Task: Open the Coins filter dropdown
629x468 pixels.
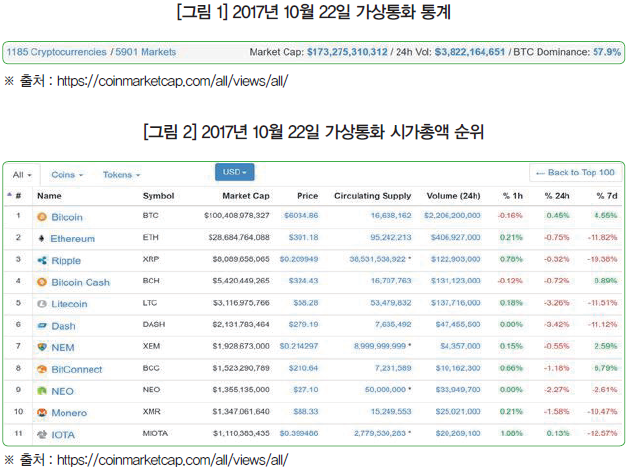Action: 67,175
